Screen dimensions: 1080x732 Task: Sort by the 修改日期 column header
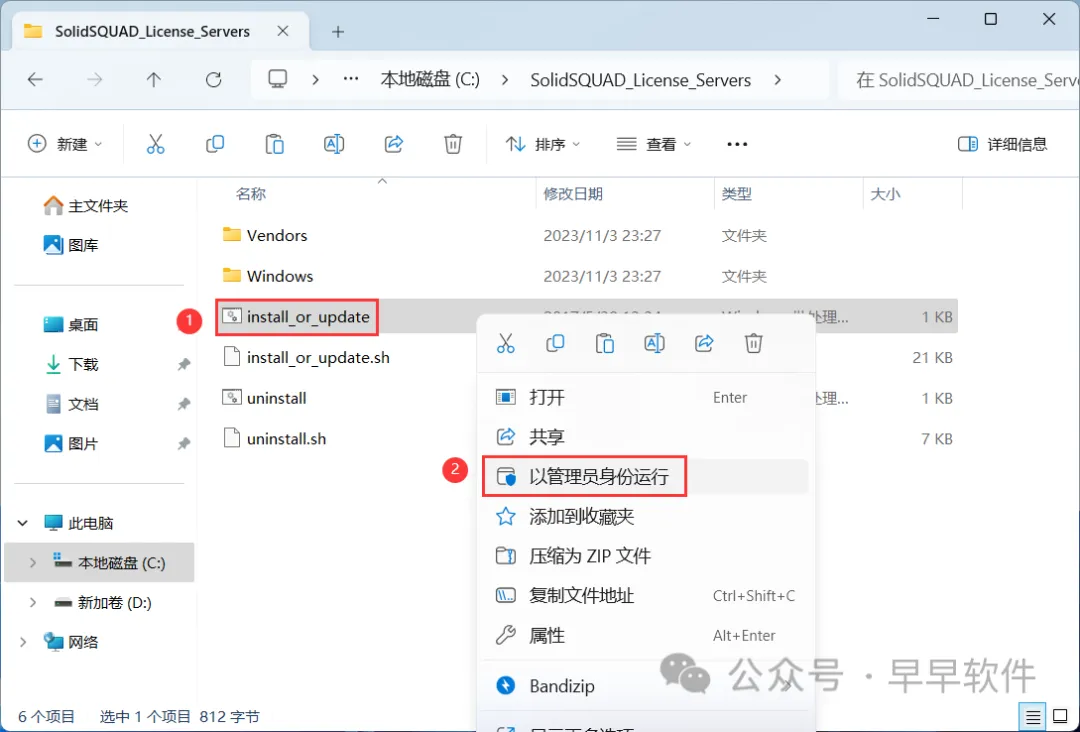(x=573, y=194)
